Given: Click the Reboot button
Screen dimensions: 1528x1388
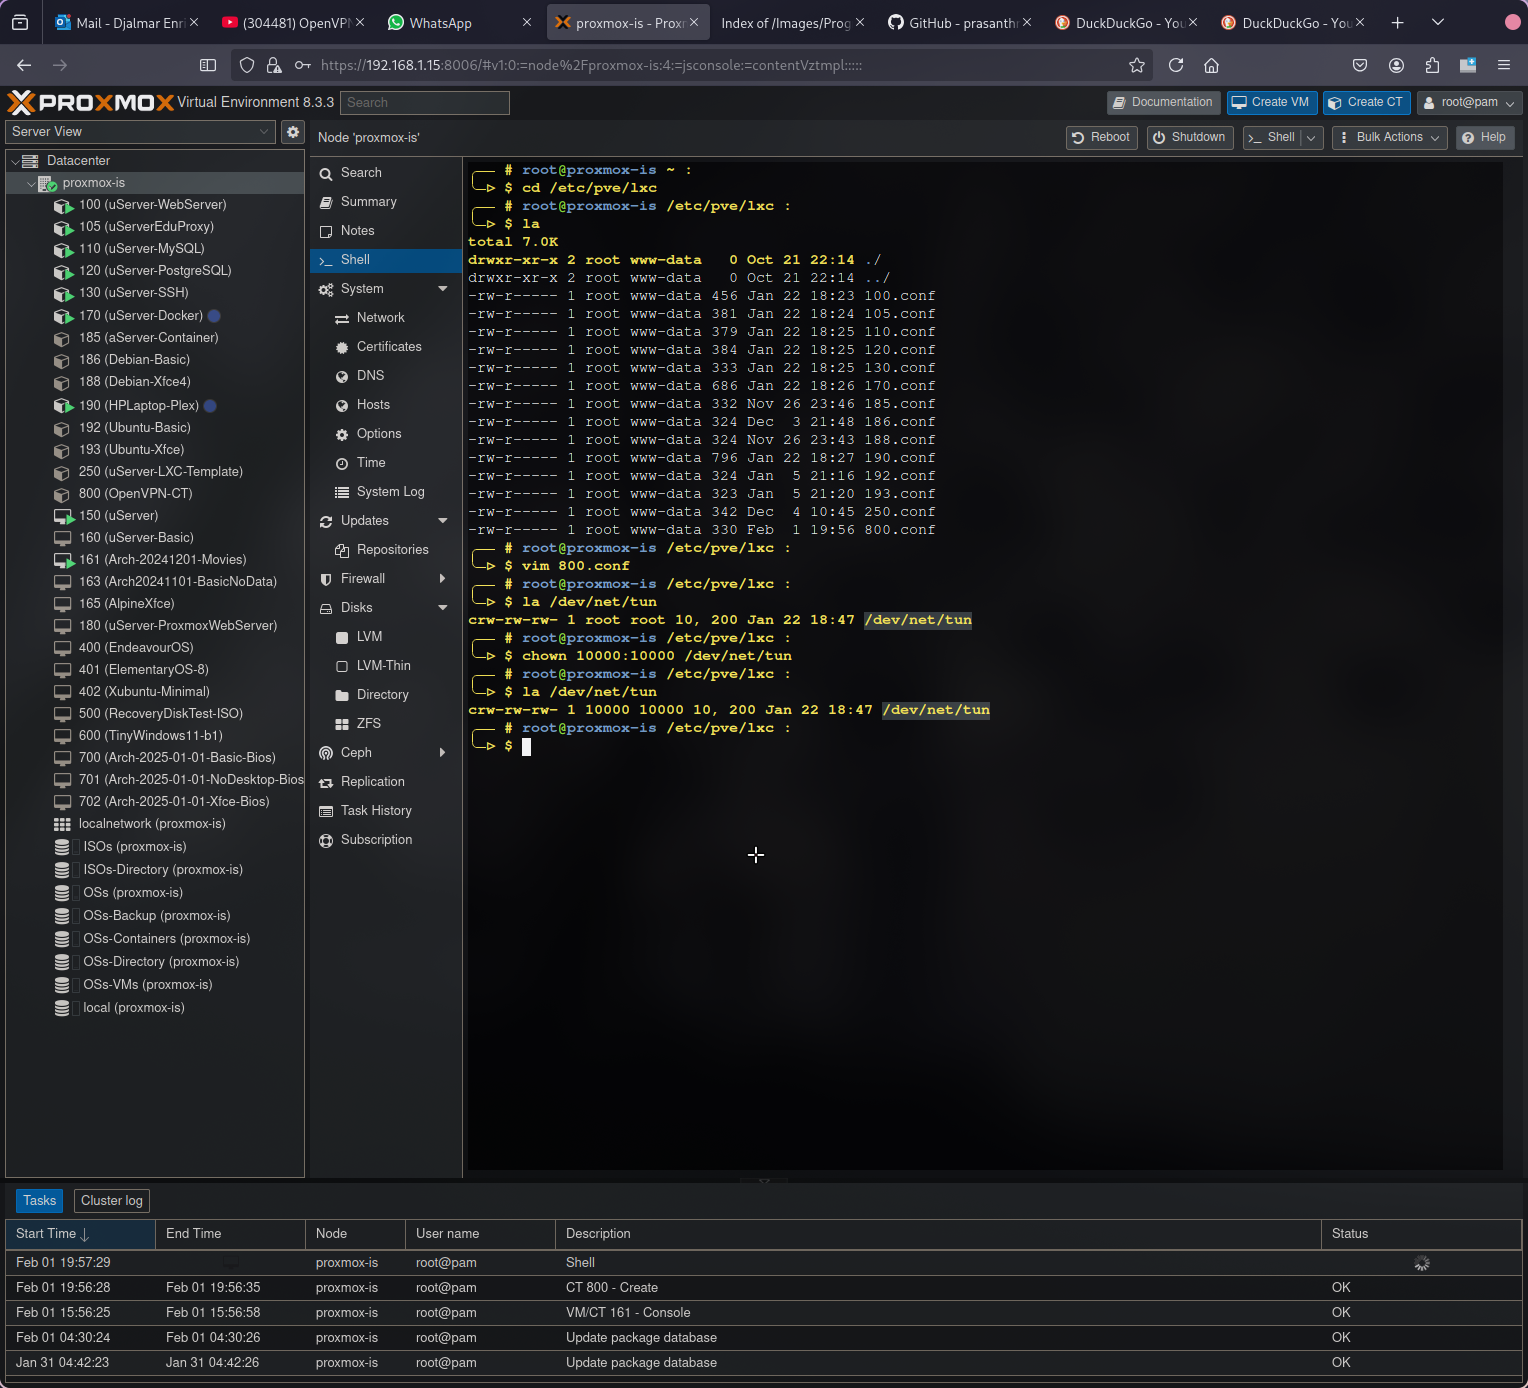Looking at the screenshot, I should click(x=1101, y=138).
